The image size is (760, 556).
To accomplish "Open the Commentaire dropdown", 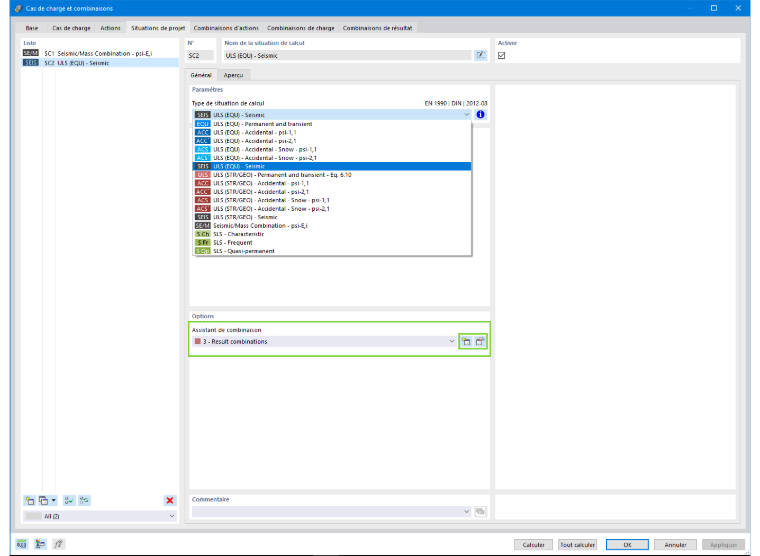I will pyautogui.click(x=466, y=511).
